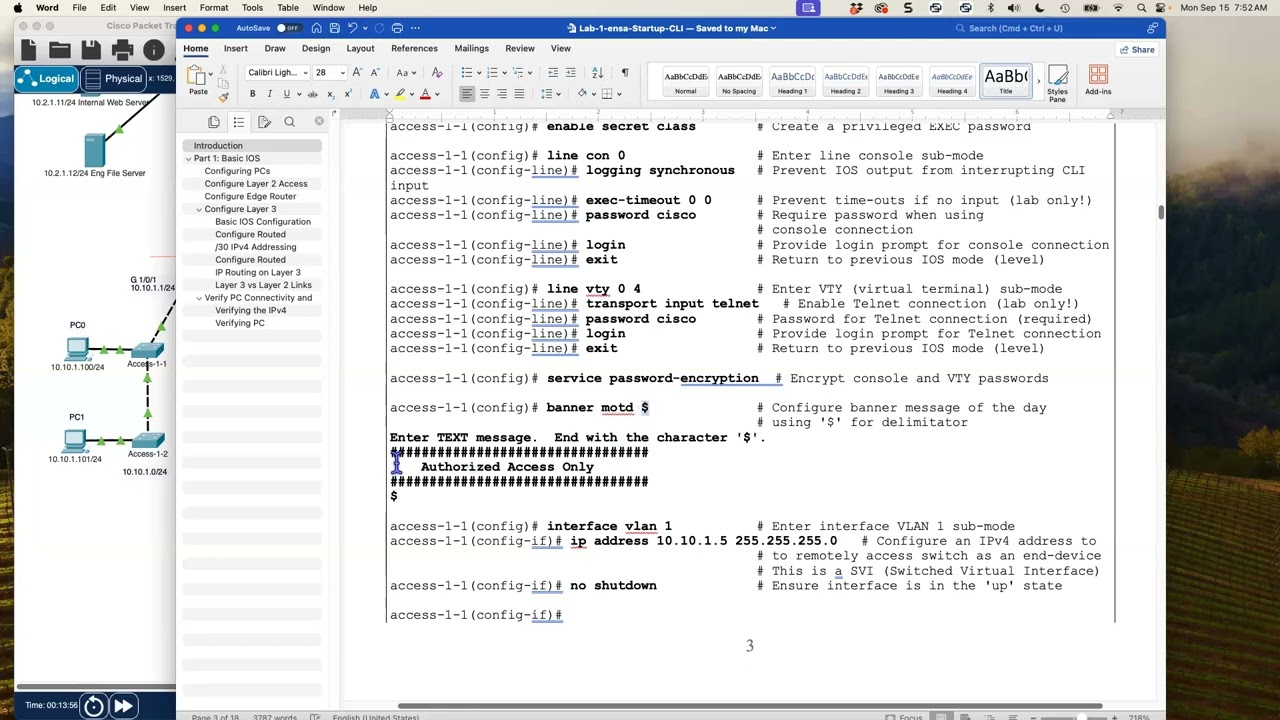Viewport: 1280px width, 720px height.
Task: Increase paragraph indent
Action: [570, 73]
